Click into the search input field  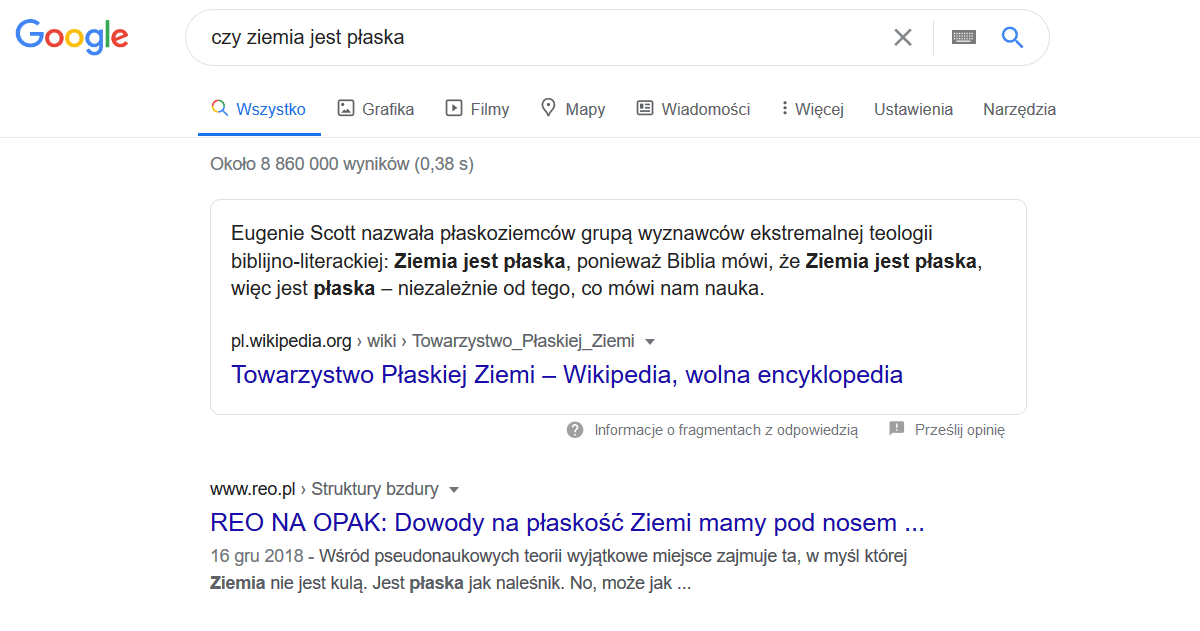click(540, 38)
